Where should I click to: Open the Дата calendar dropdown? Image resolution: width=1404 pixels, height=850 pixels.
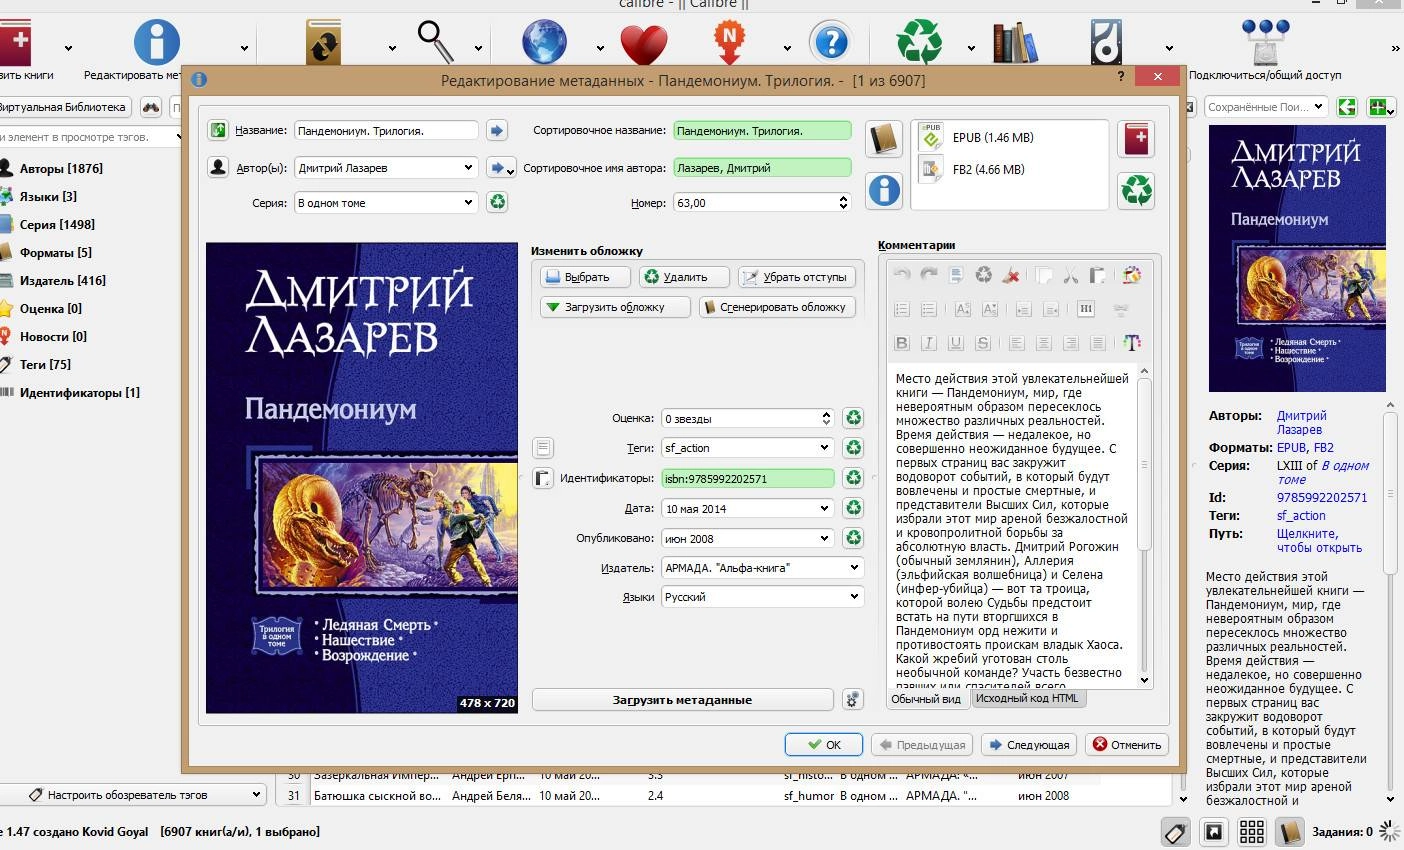[x=824, y=508]
